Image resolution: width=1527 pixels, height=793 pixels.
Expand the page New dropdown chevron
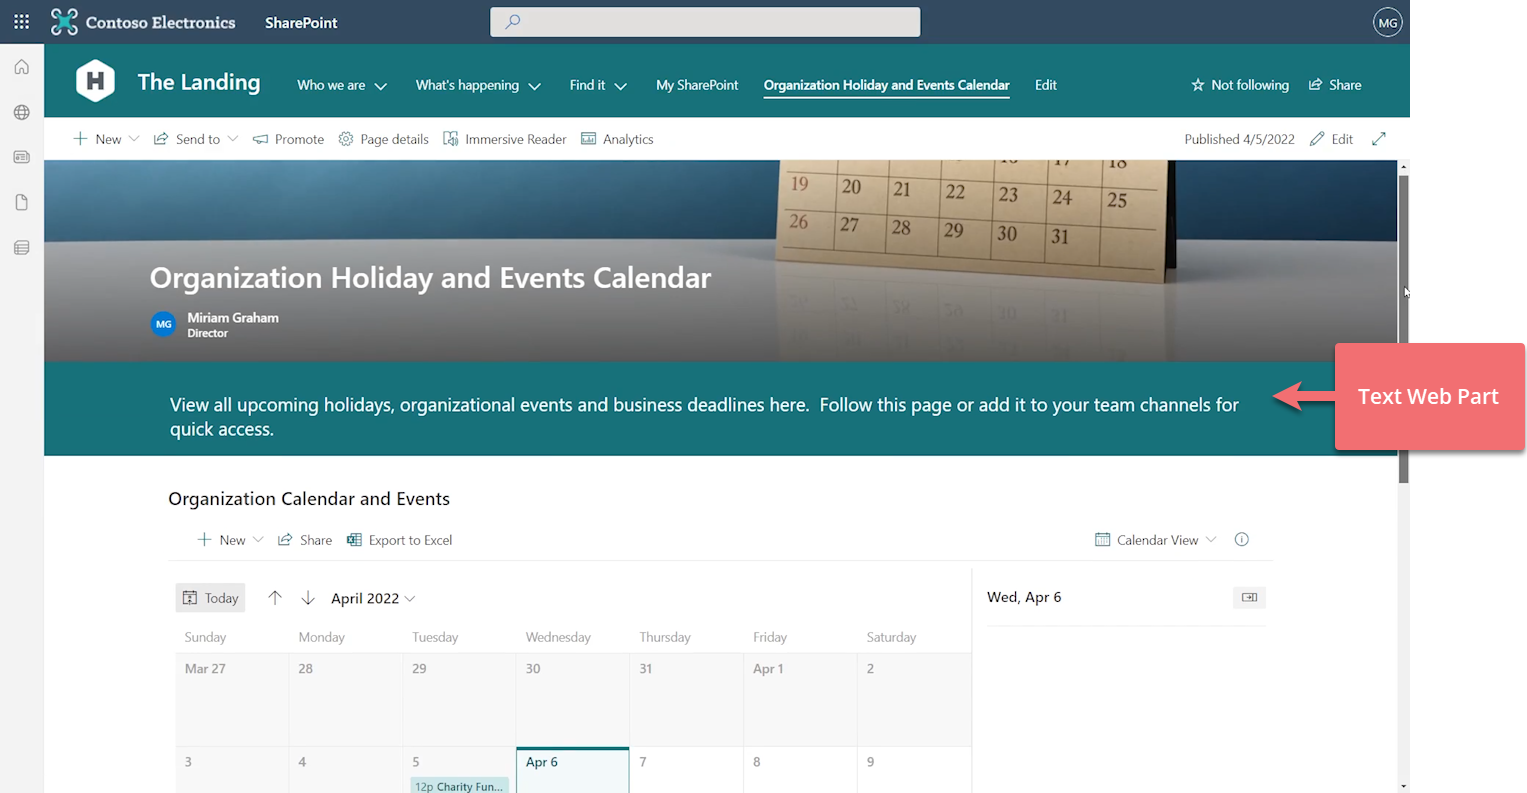134,139
